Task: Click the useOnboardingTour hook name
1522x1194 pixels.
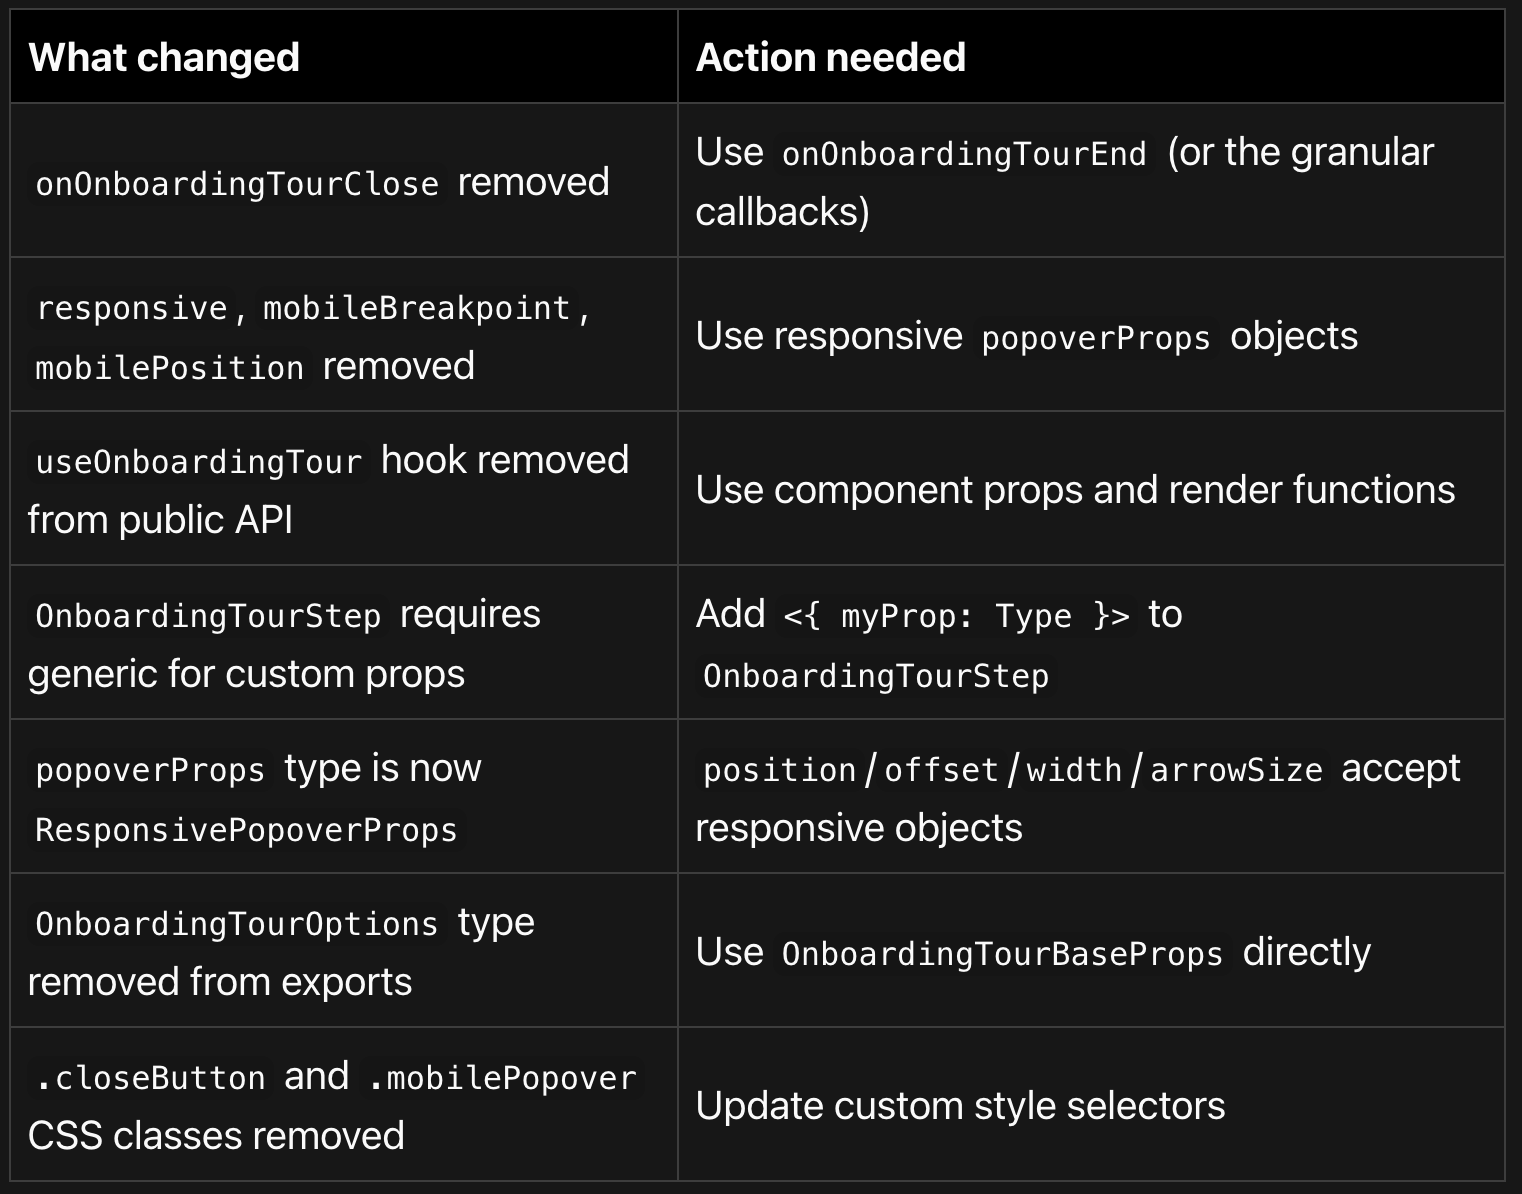Action: click(198, 462)
